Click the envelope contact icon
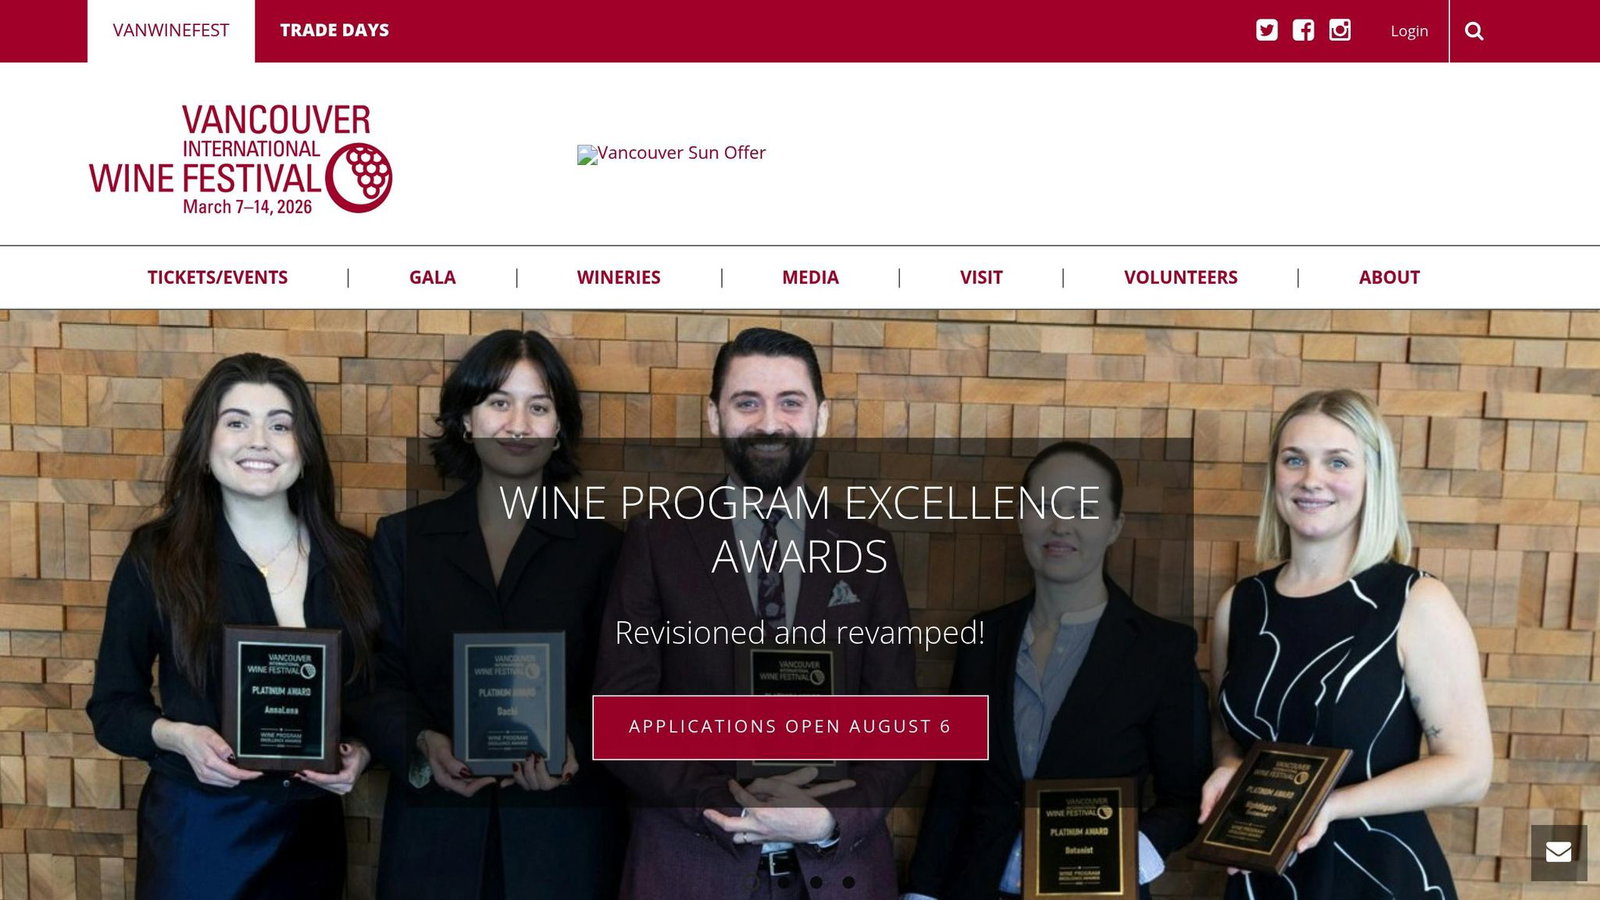1600x900 pixels. point(1559,852)
